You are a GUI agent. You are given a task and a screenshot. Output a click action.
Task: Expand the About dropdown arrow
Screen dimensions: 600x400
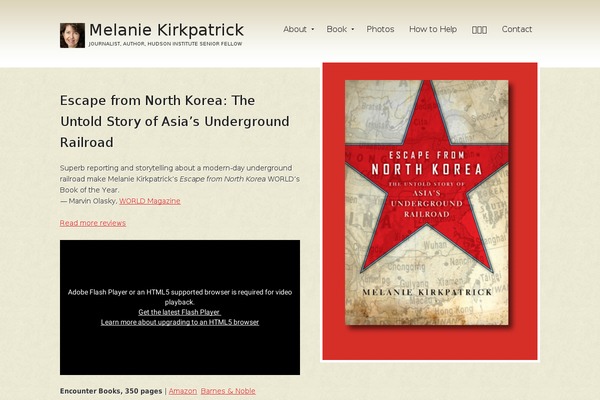[313, 29]
